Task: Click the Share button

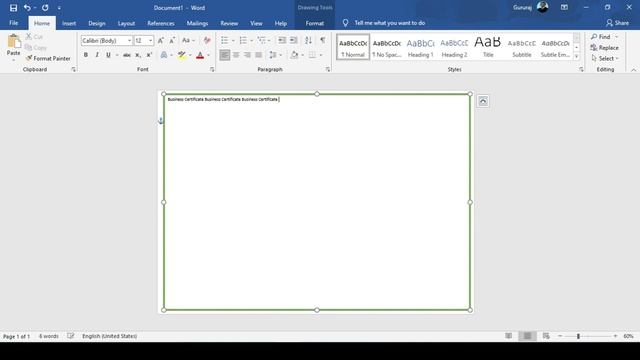Action: pos(618,23)
